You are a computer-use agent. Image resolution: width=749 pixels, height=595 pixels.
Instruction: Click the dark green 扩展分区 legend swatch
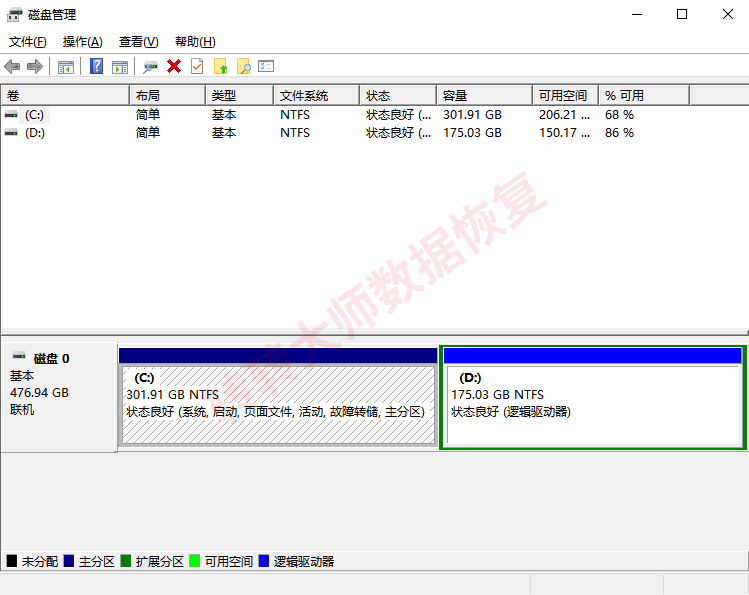click(126, 561)
